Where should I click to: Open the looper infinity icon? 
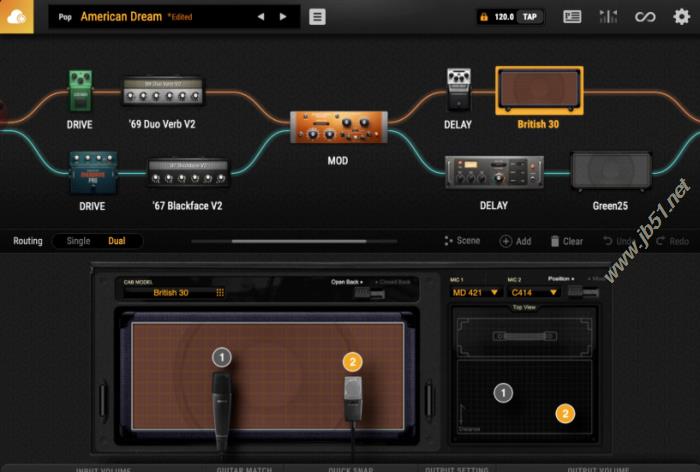click(x=645, y=17)
